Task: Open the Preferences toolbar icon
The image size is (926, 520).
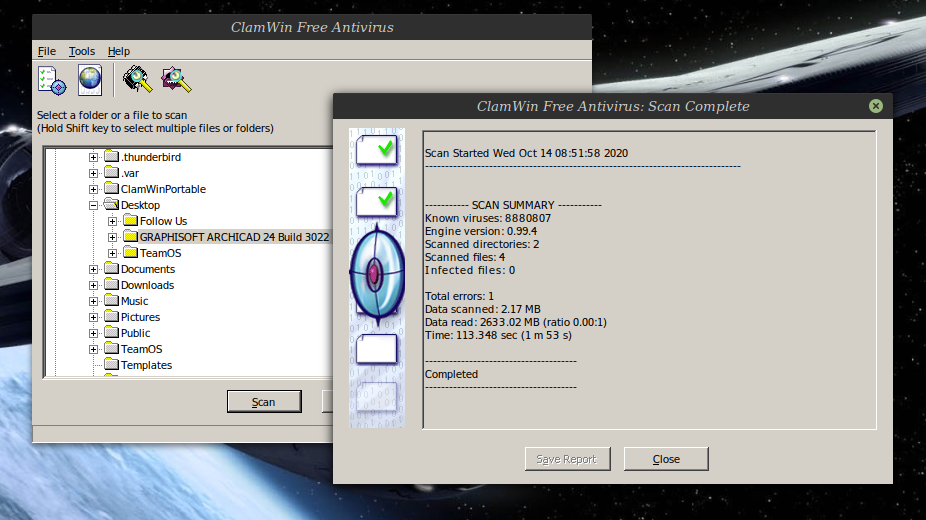Action: coord(52,80)
